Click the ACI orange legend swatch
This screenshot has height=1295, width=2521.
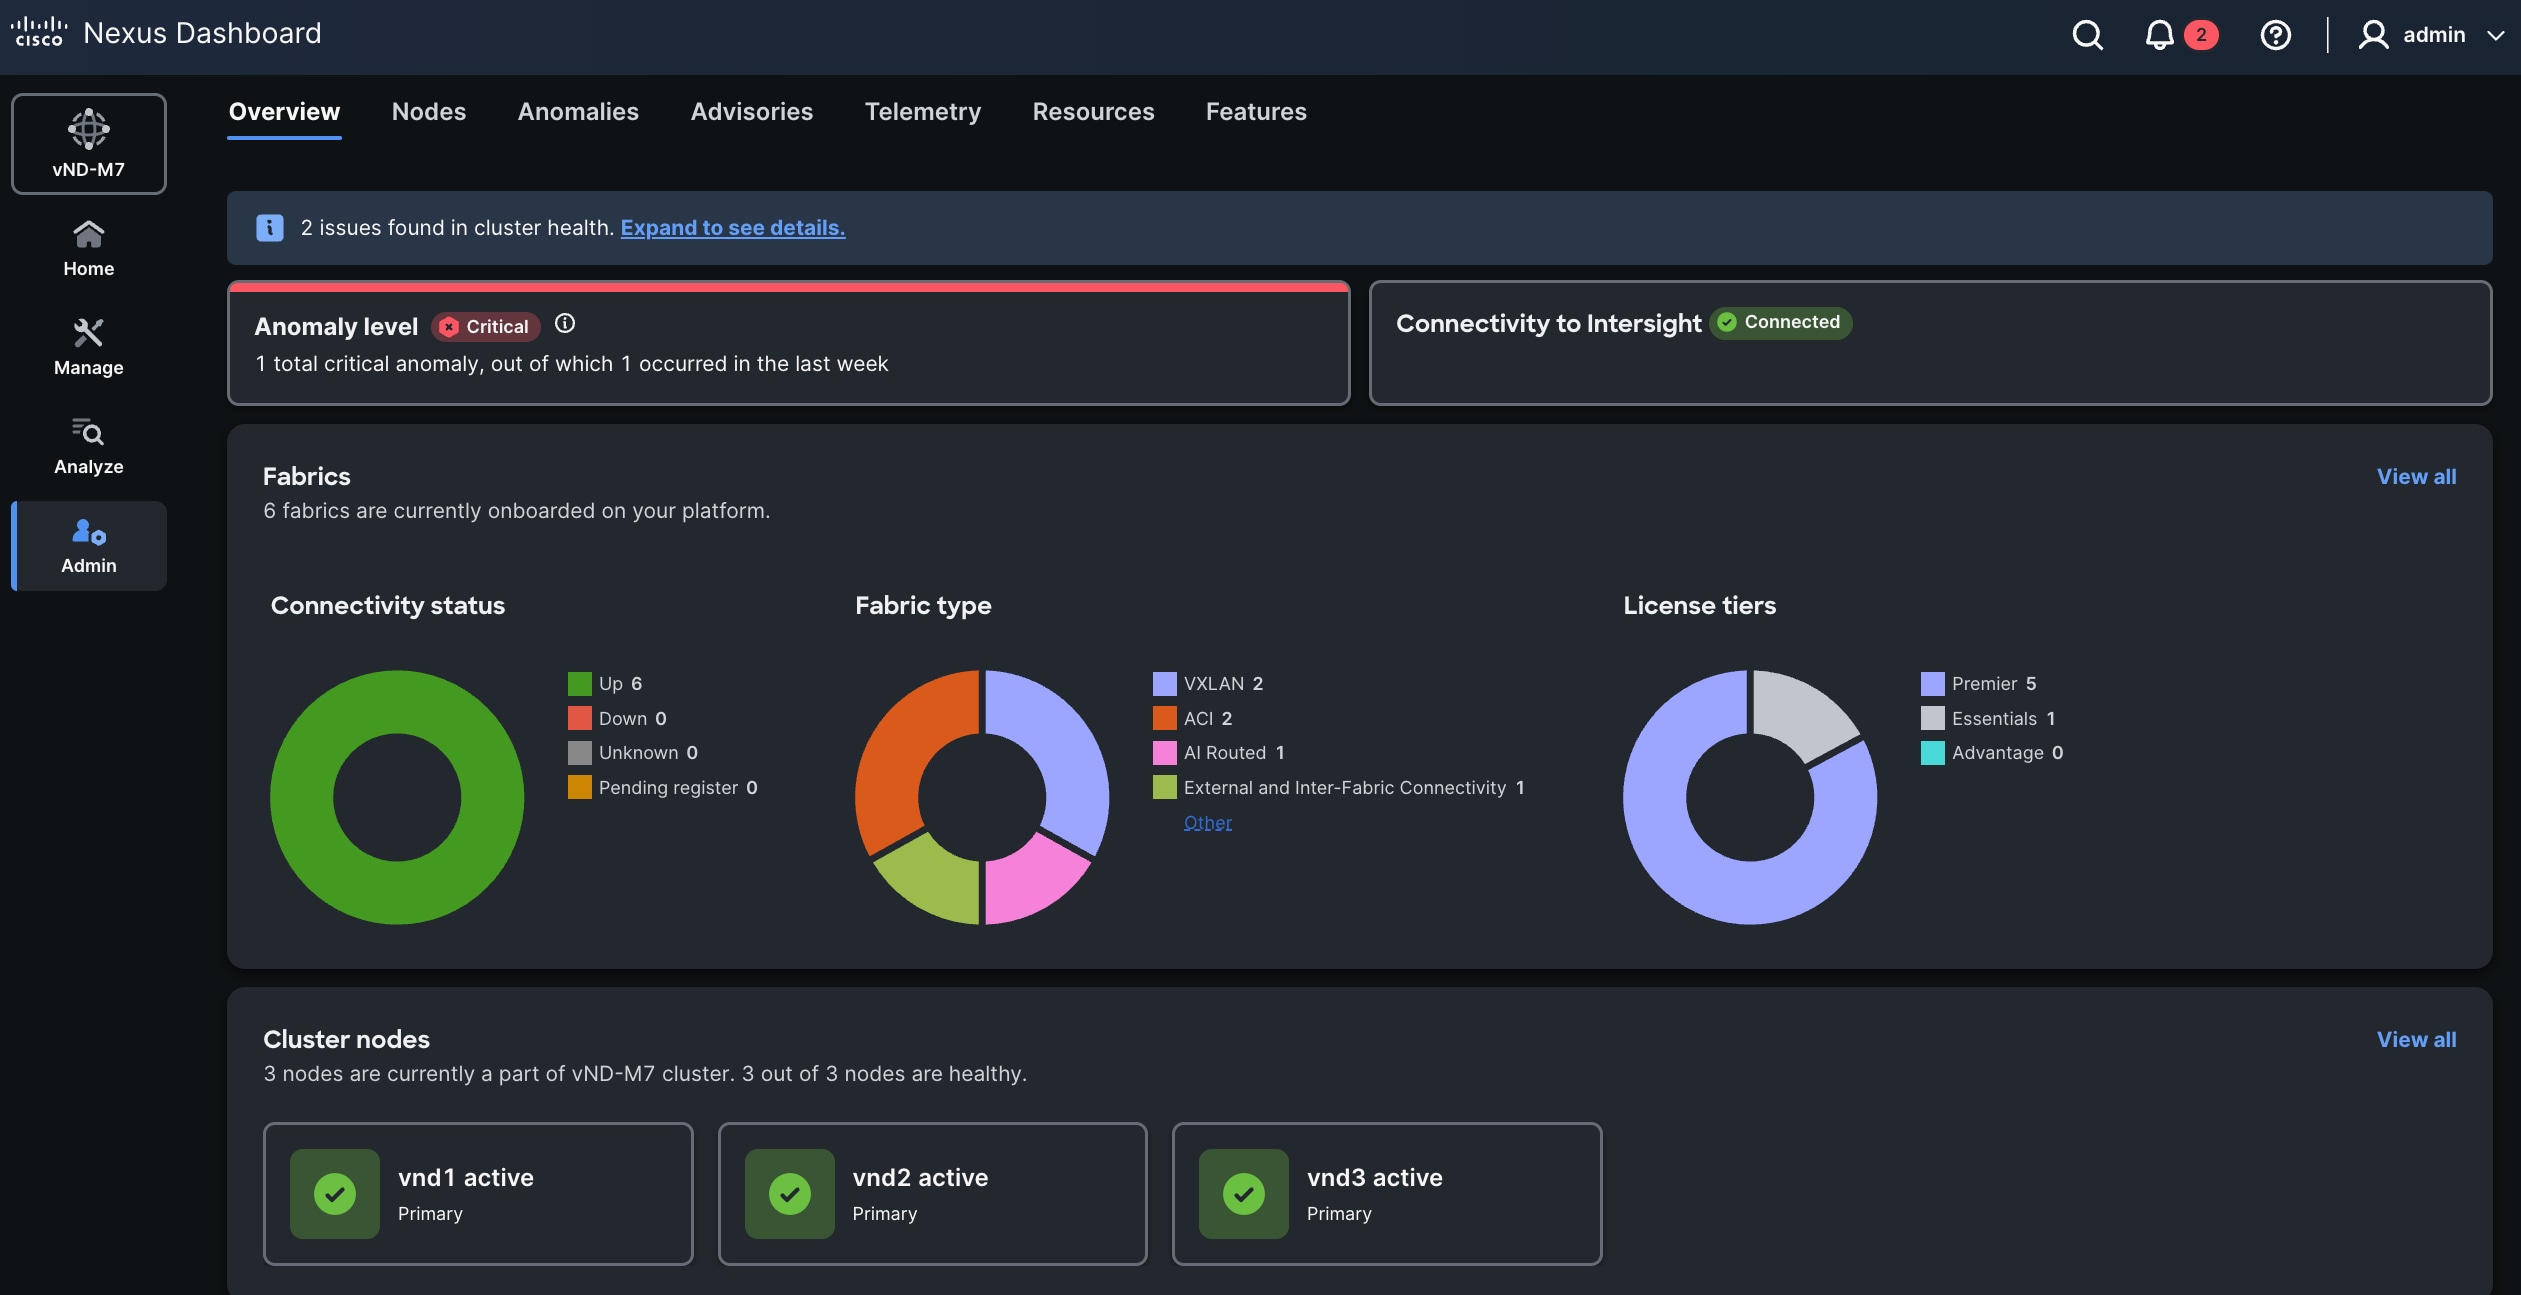[x=1165, y=719]
